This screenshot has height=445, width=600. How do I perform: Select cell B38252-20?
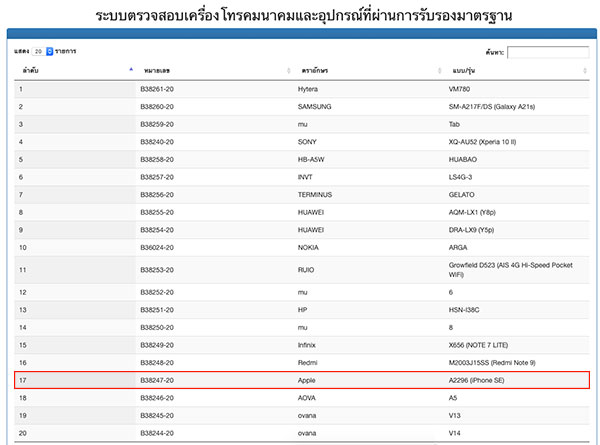pyautogui.click(x=157, y=292)
